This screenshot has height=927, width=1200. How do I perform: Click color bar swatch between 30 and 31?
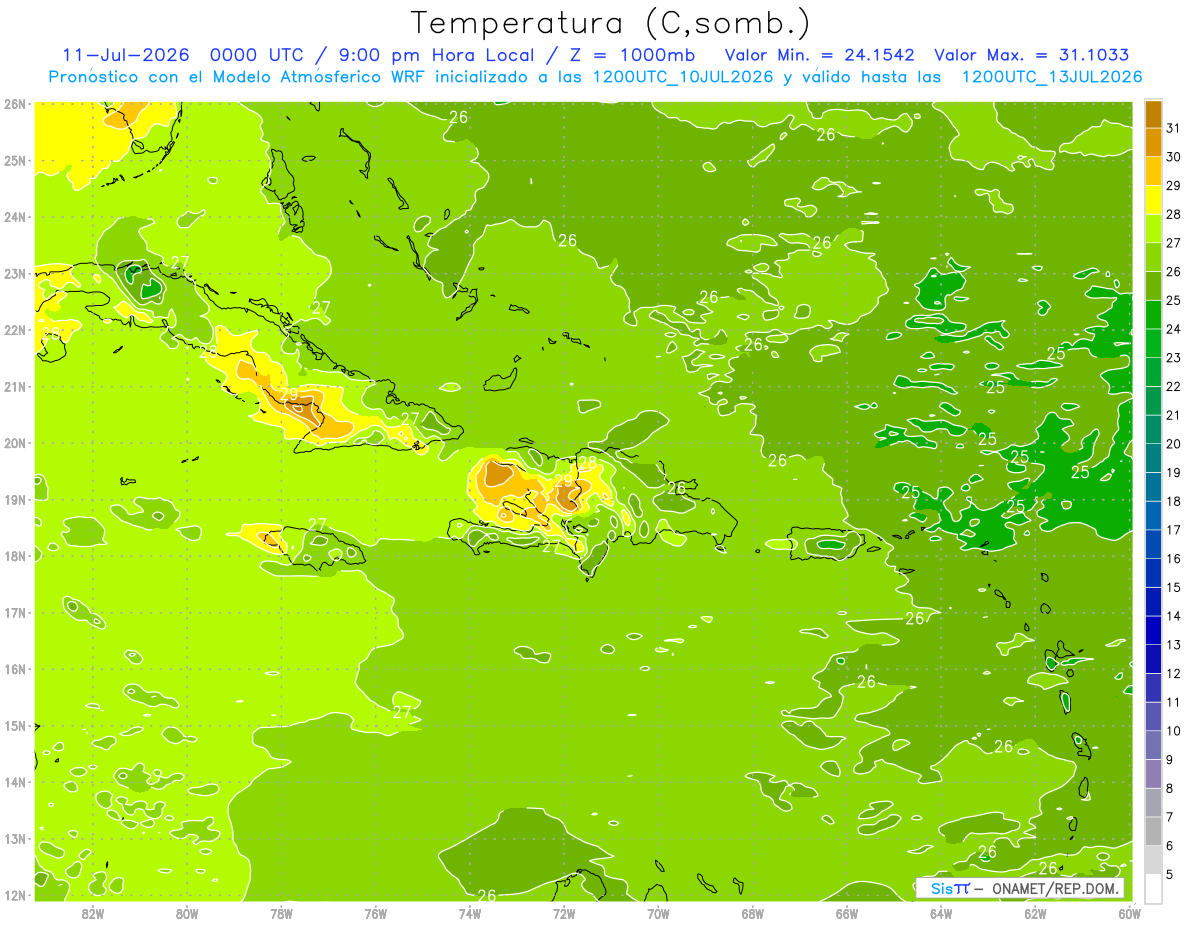[x=1153, y=142]
